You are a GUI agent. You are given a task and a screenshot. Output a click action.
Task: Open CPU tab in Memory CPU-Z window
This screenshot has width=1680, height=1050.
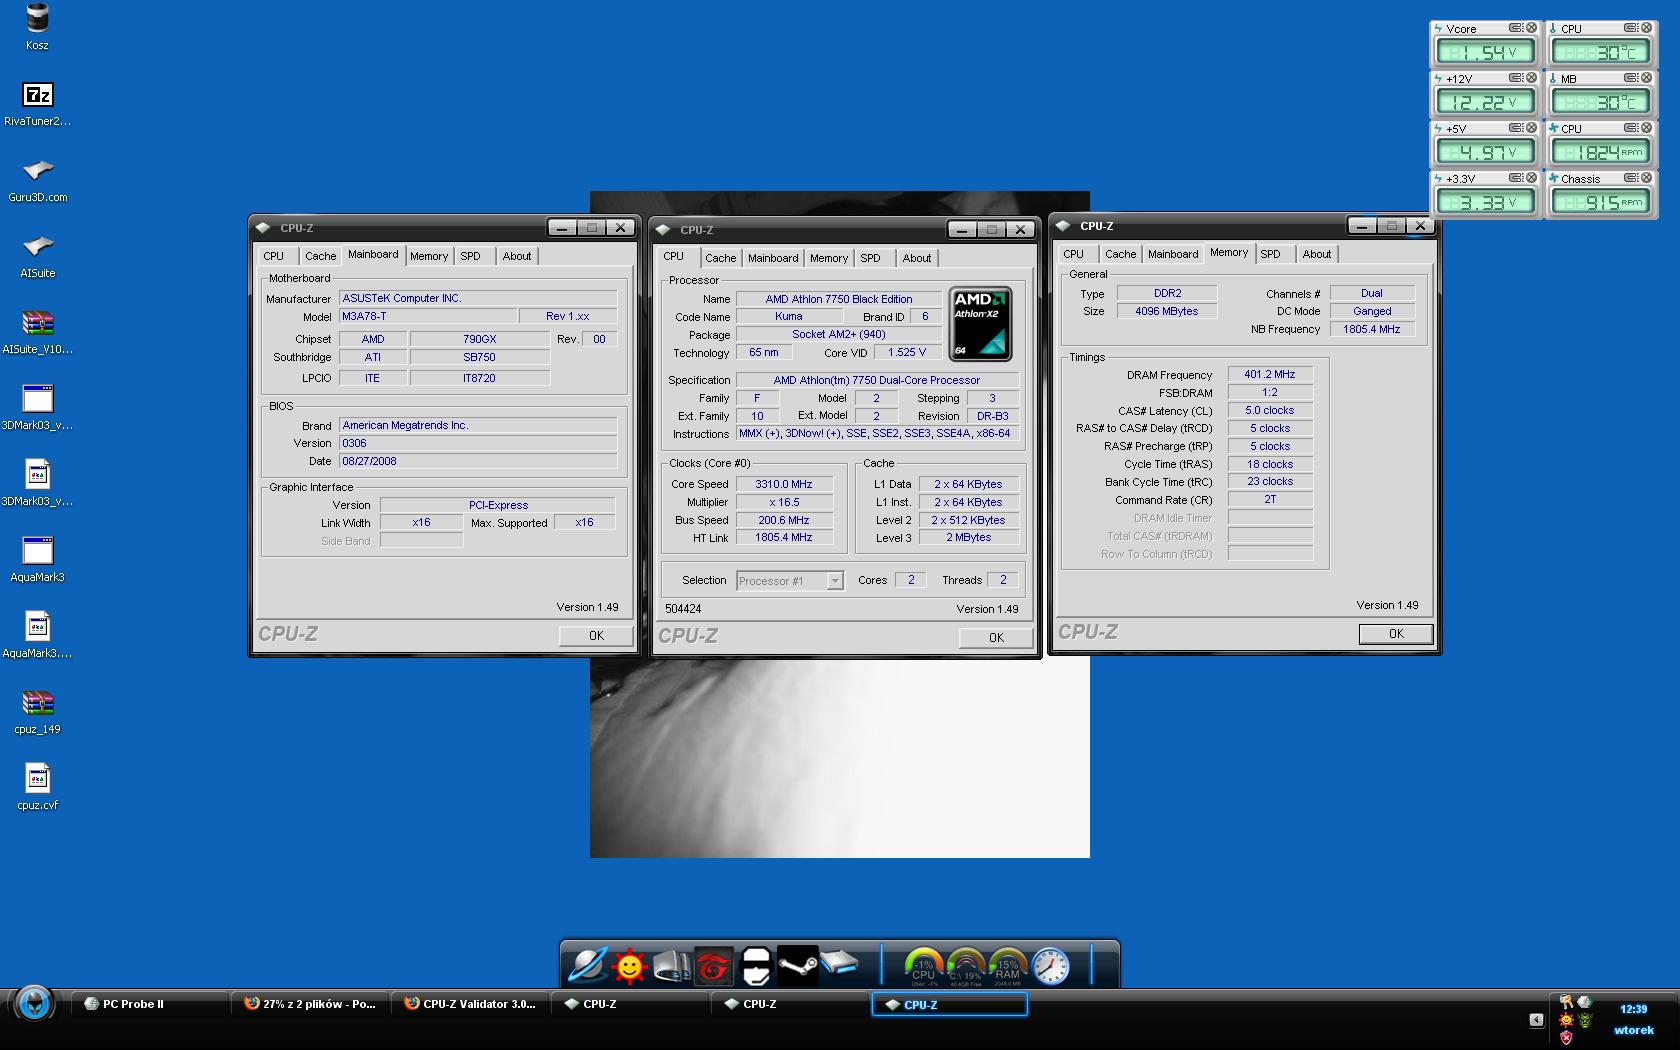1073,254
